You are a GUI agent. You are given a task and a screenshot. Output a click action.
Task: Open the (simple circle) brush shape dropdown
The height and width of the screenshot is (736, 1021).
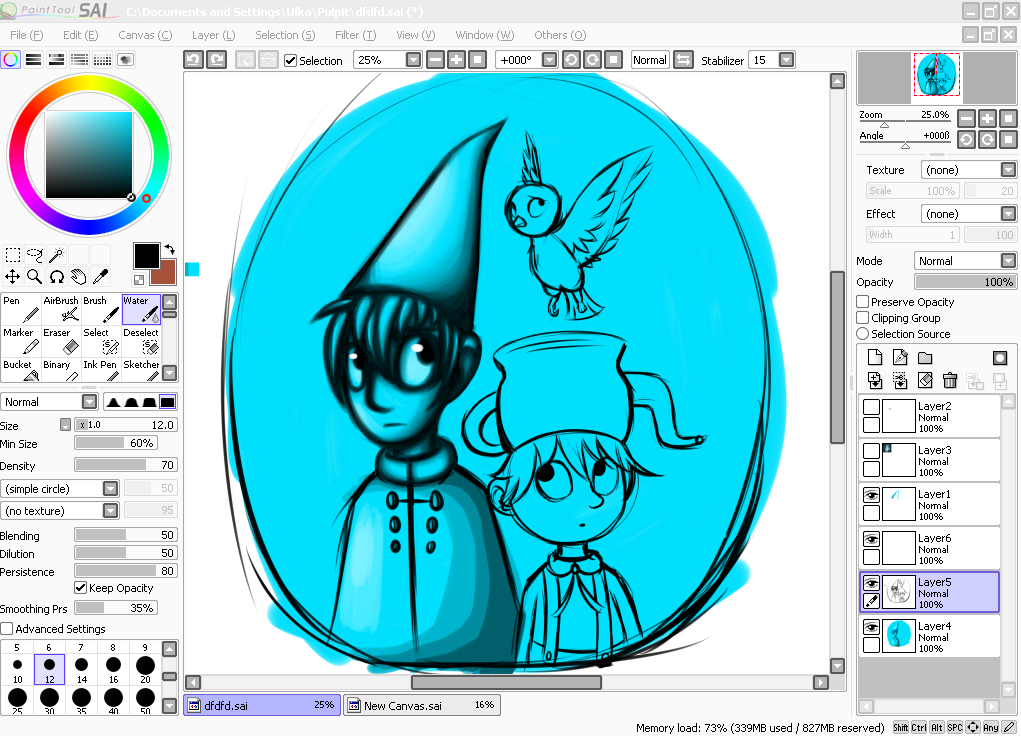[111, 488]
